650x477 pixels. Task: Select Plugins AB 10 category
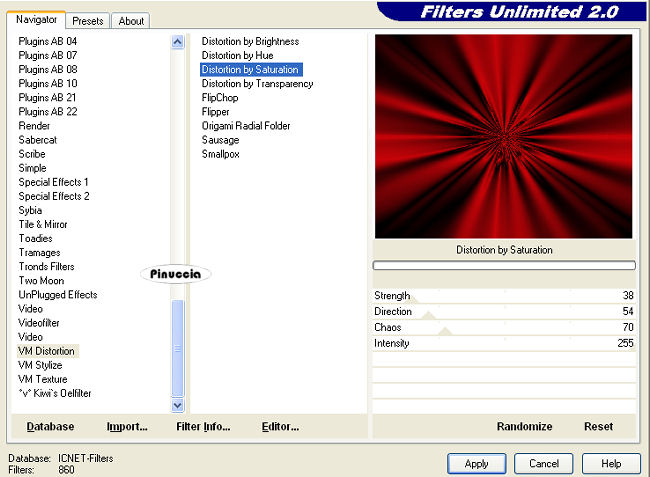click(x=48, y=84)
